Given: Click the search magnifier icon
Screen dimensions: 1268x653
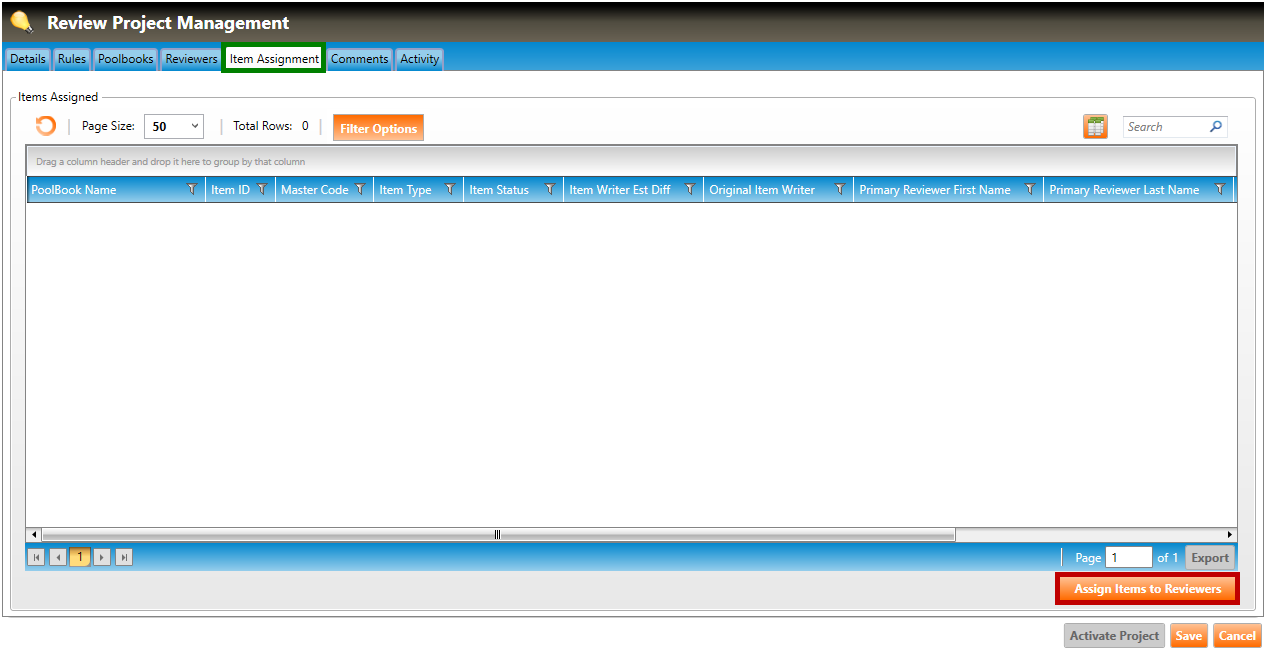Looking at the screenshot, I should pyautogui.click(x=1215, y=127).
